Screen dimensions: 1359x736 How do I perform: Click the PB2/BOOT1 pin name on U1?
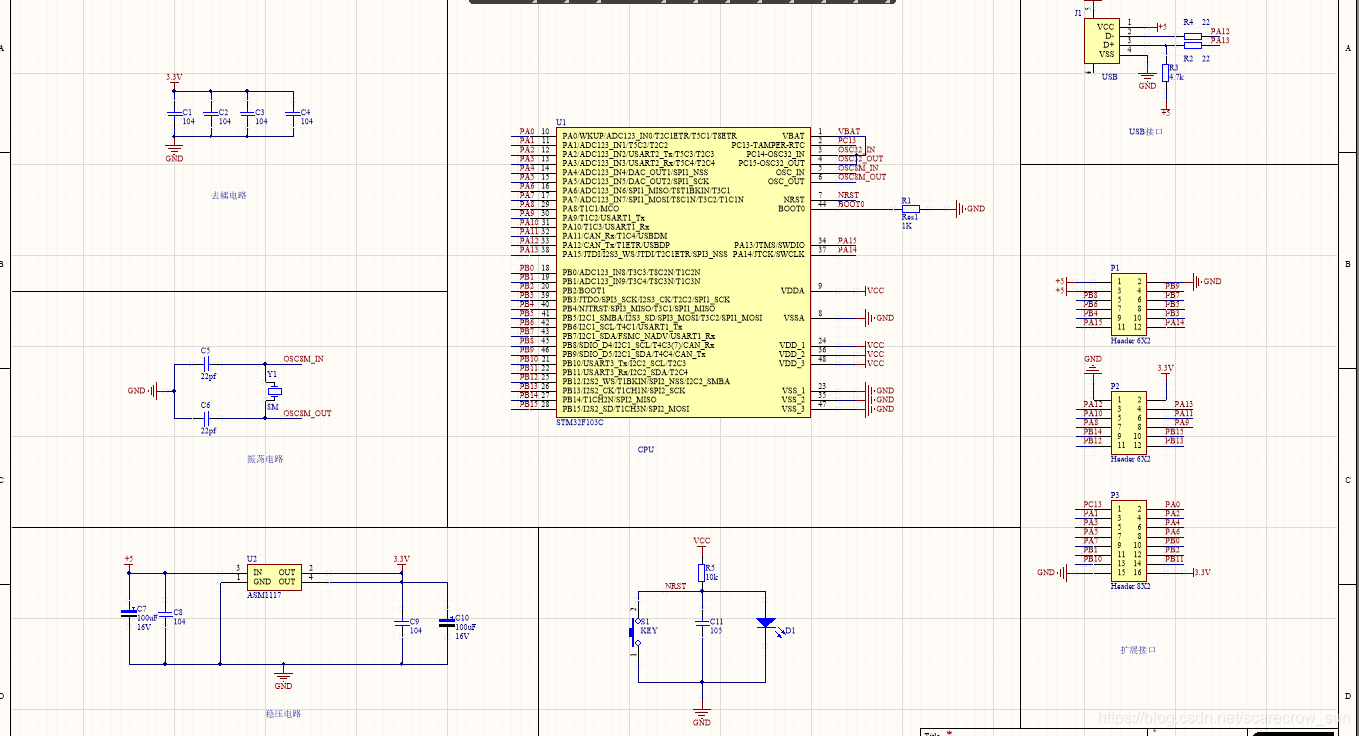pos(584,291)
